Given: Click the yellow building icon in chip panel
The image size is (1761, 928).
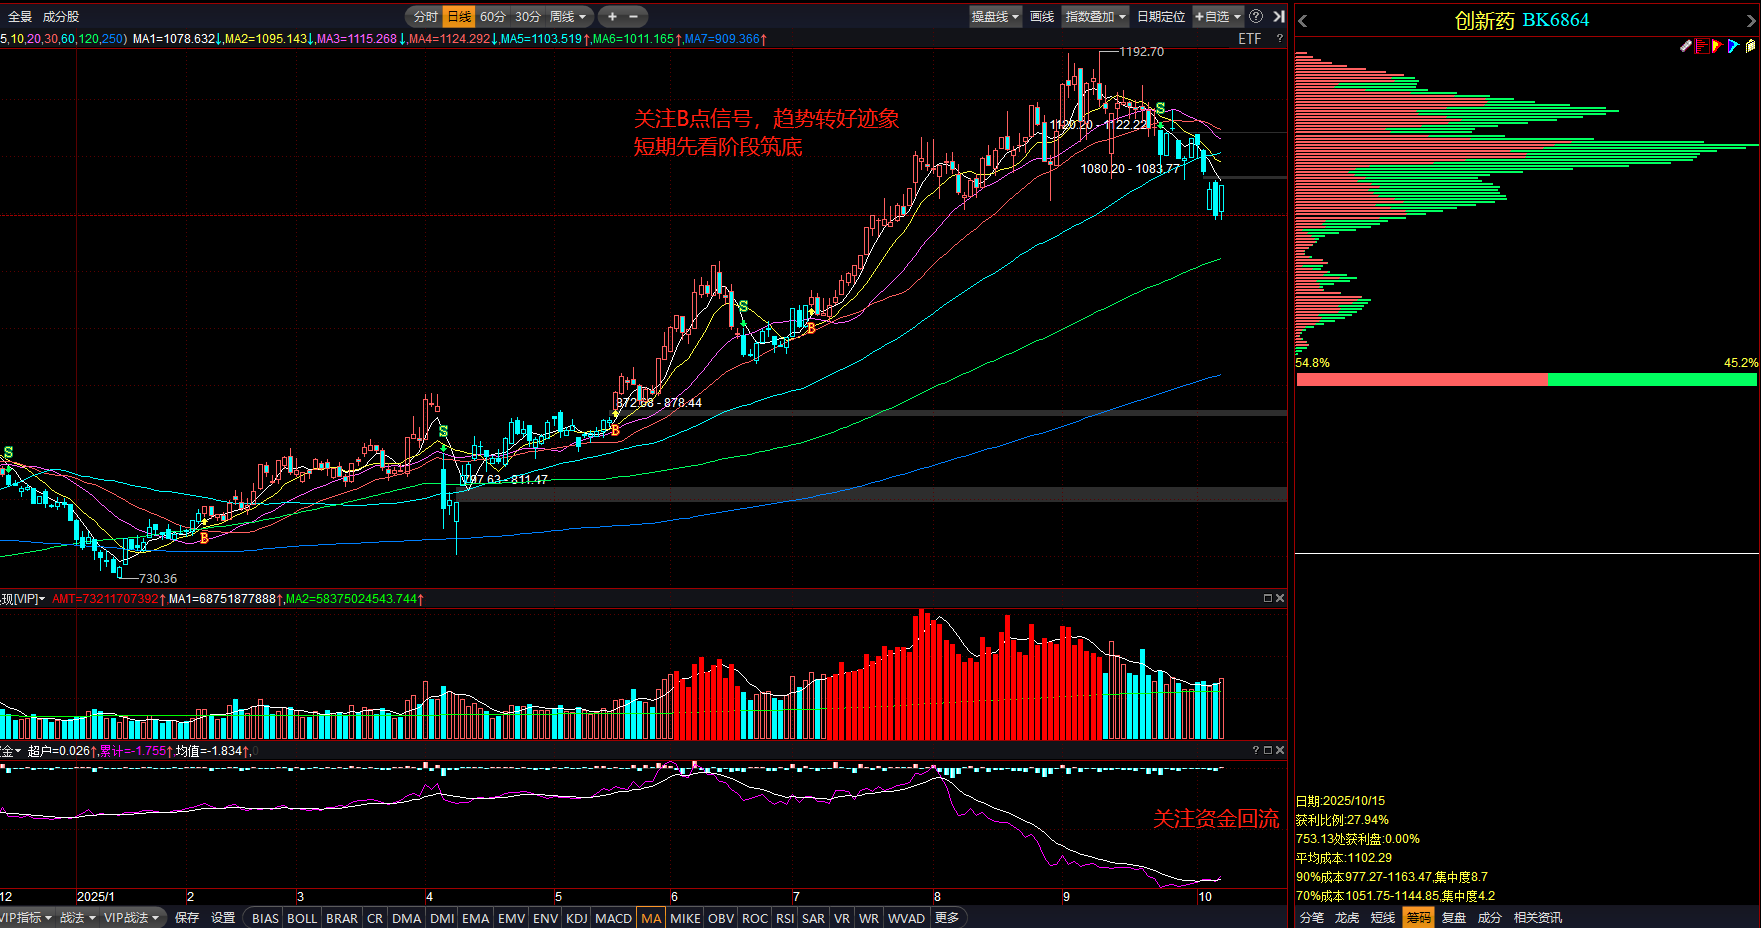Looking at the screenshot, I should (x=1750, y=46).
